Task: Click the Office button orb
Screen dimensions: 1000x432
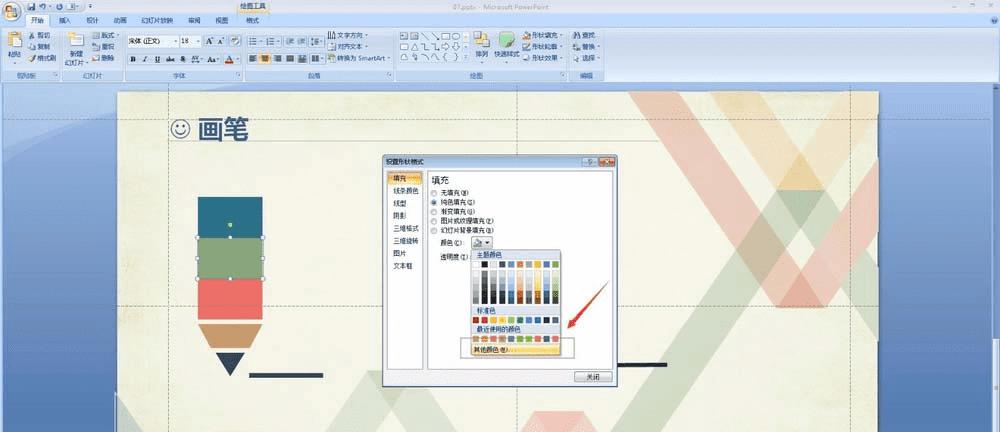Action: (x=12, y=11)
